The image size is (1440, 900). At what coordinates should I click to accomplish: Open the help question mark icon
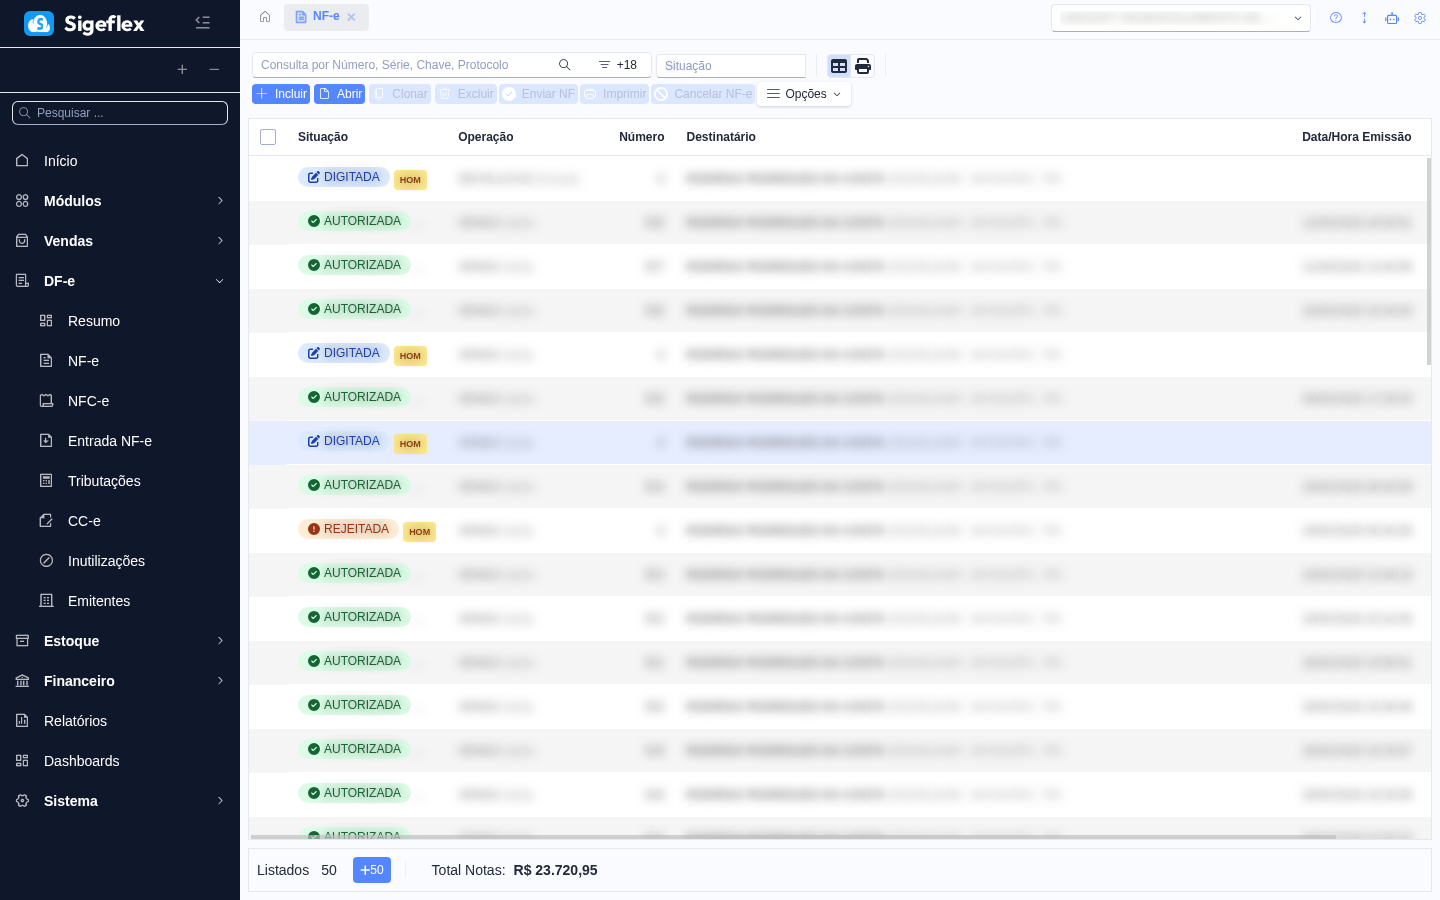tap(1336, 18)
